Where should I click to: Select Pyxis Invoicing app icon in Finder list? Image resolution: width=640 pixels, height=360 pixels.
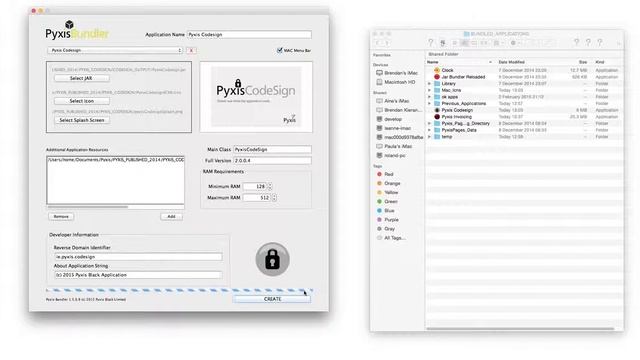click(x=437, y=117)
